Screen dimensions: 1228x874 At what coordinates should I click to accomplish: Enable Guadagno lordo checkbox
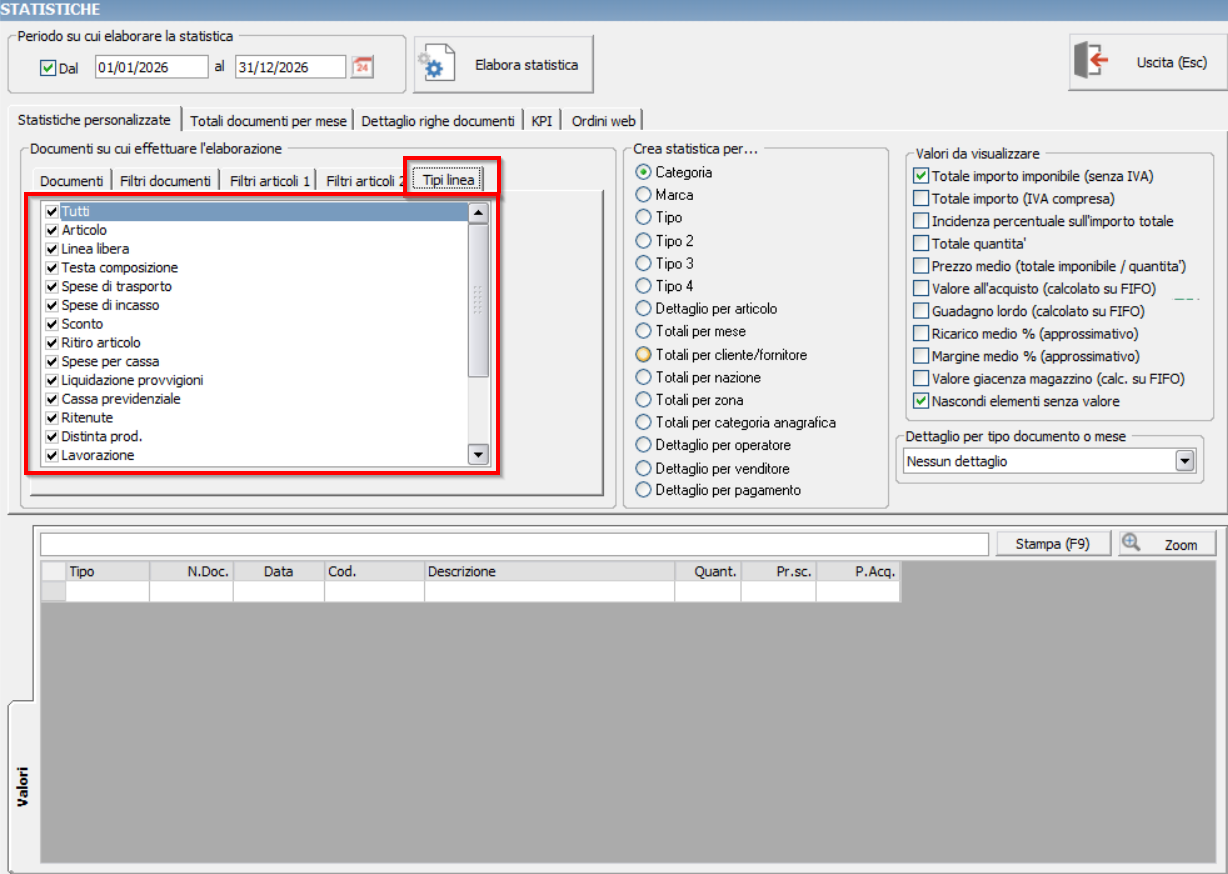[921, 311]
